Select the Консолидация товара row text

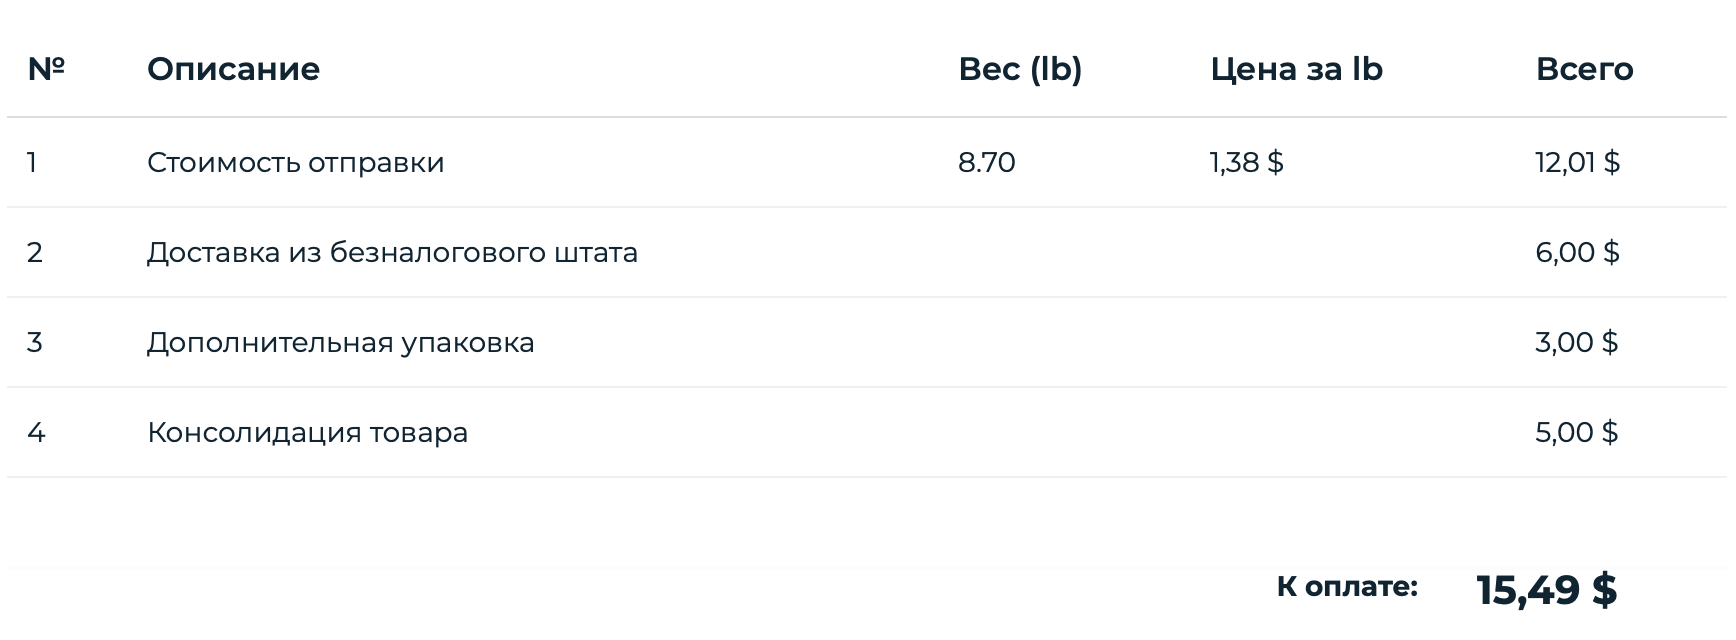coord(307,432)
